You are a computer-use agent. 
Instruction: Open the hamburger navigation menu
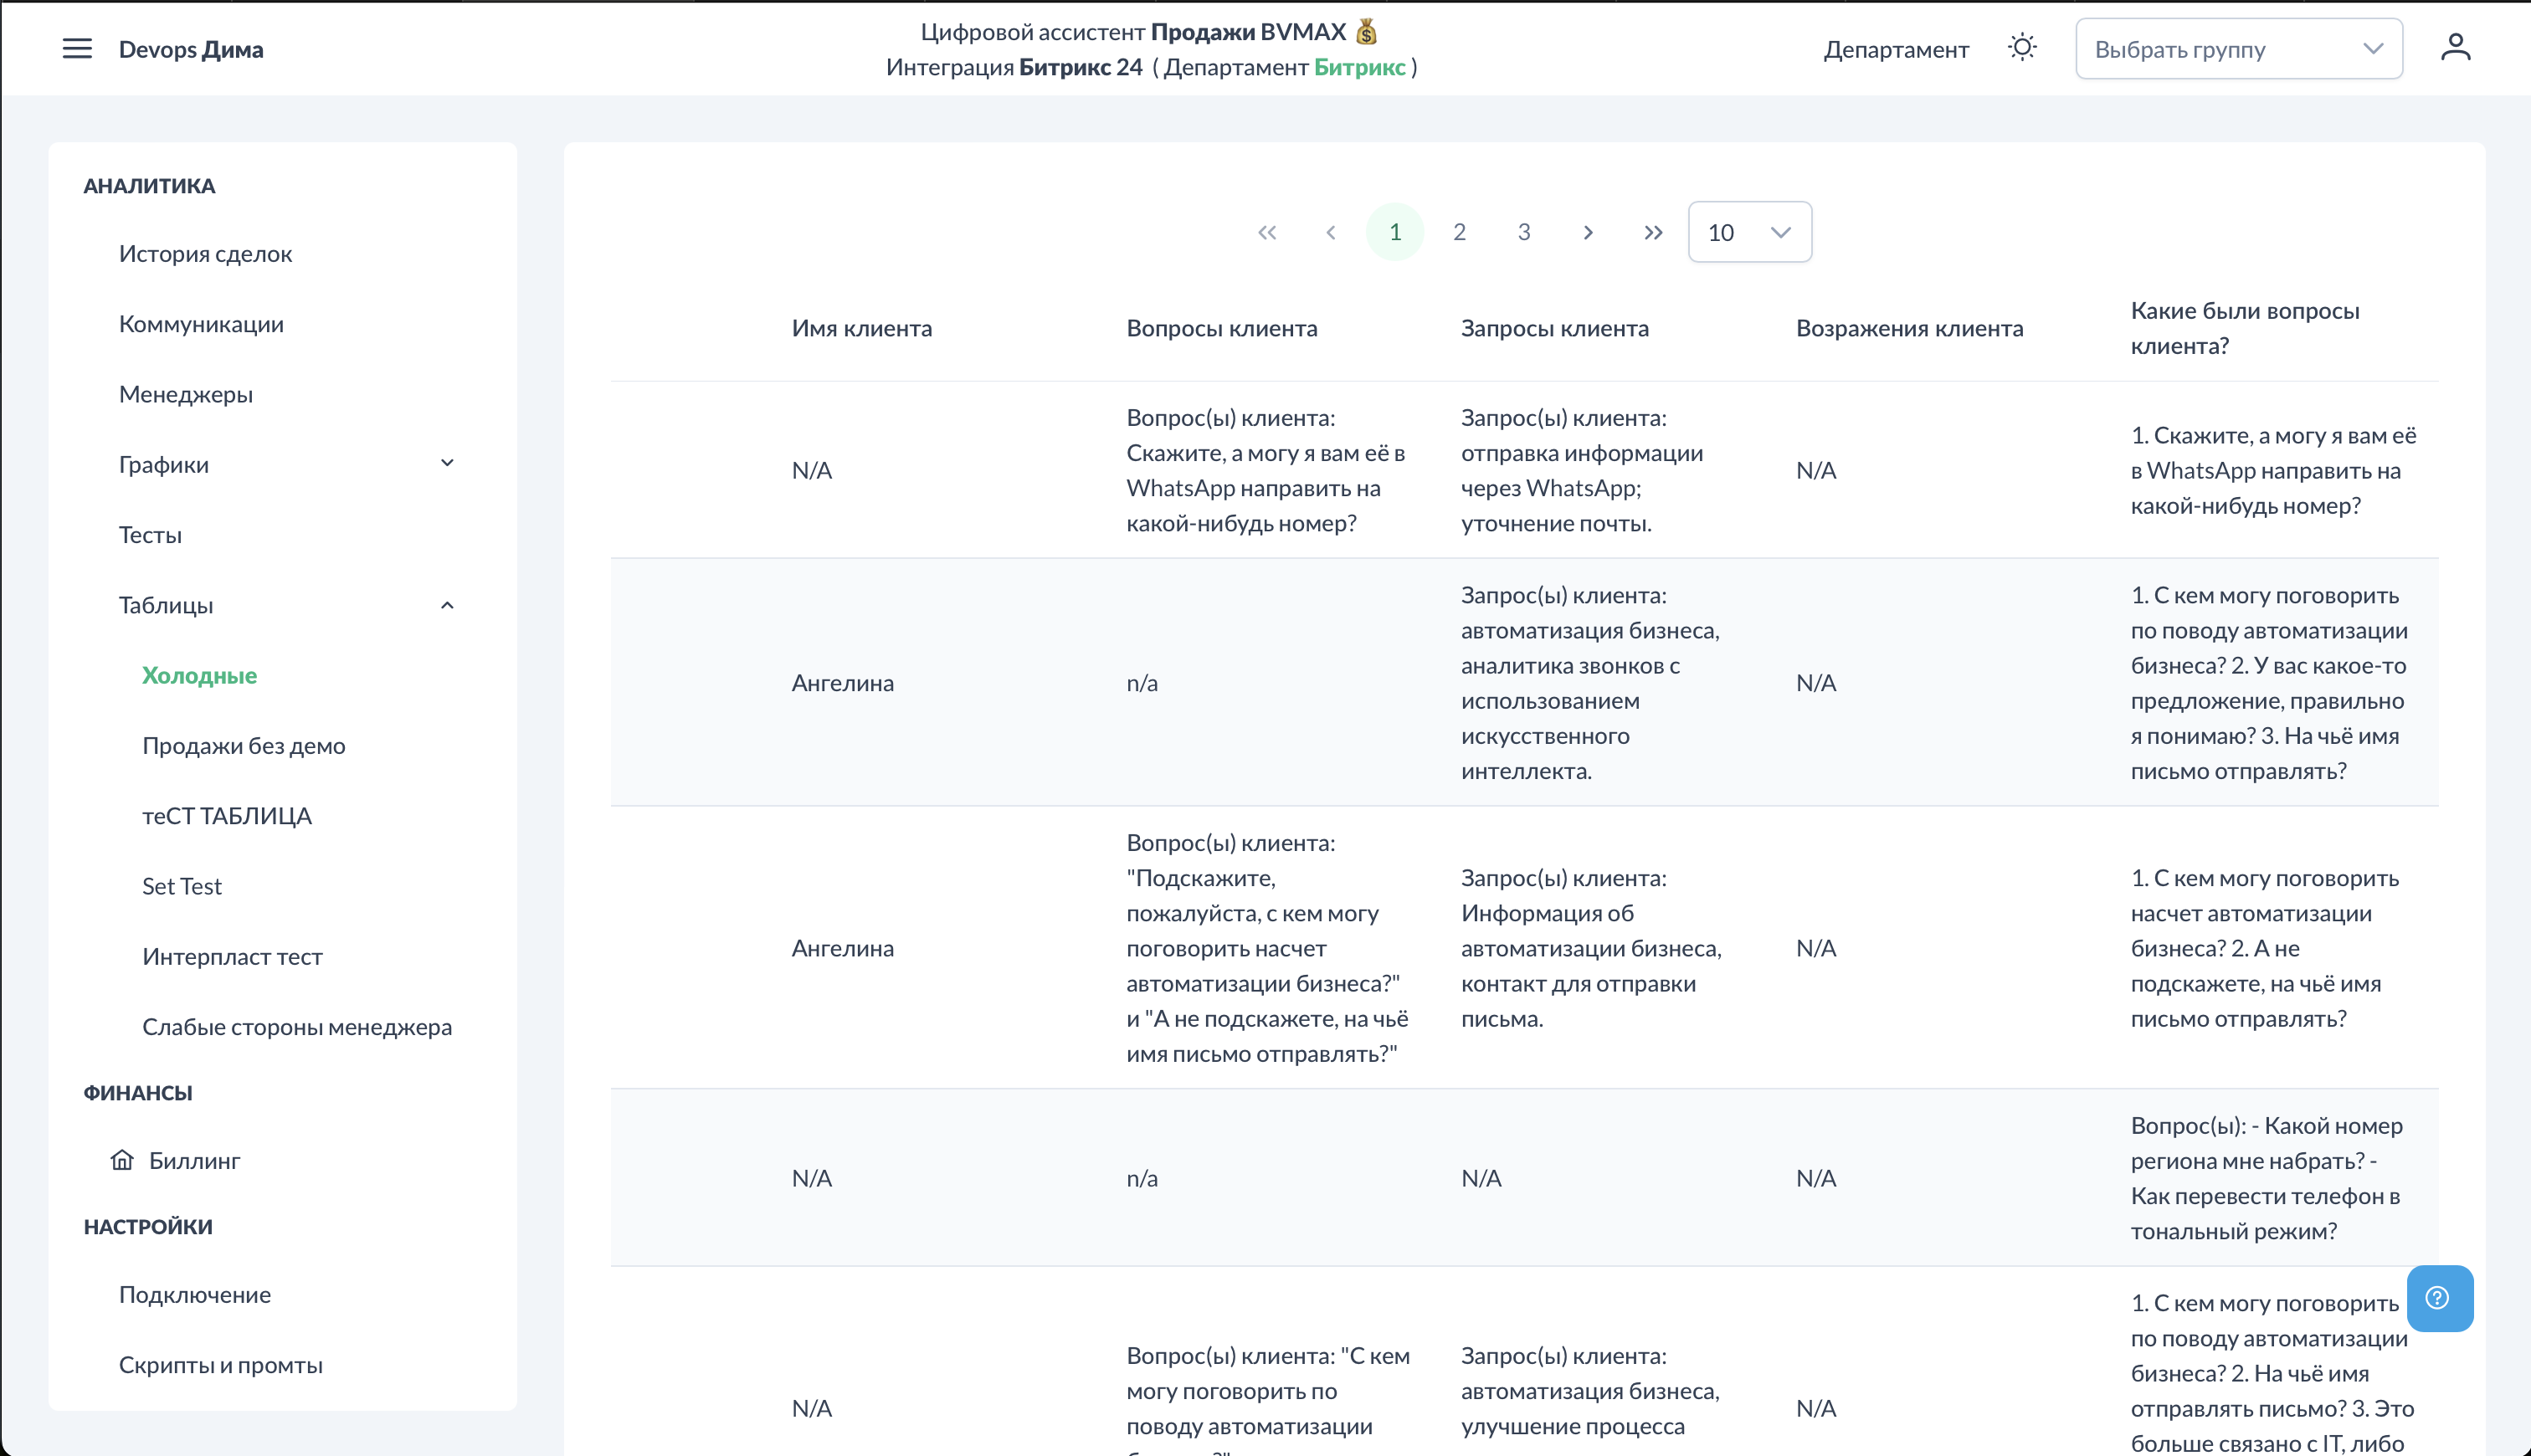coord(77,49)
